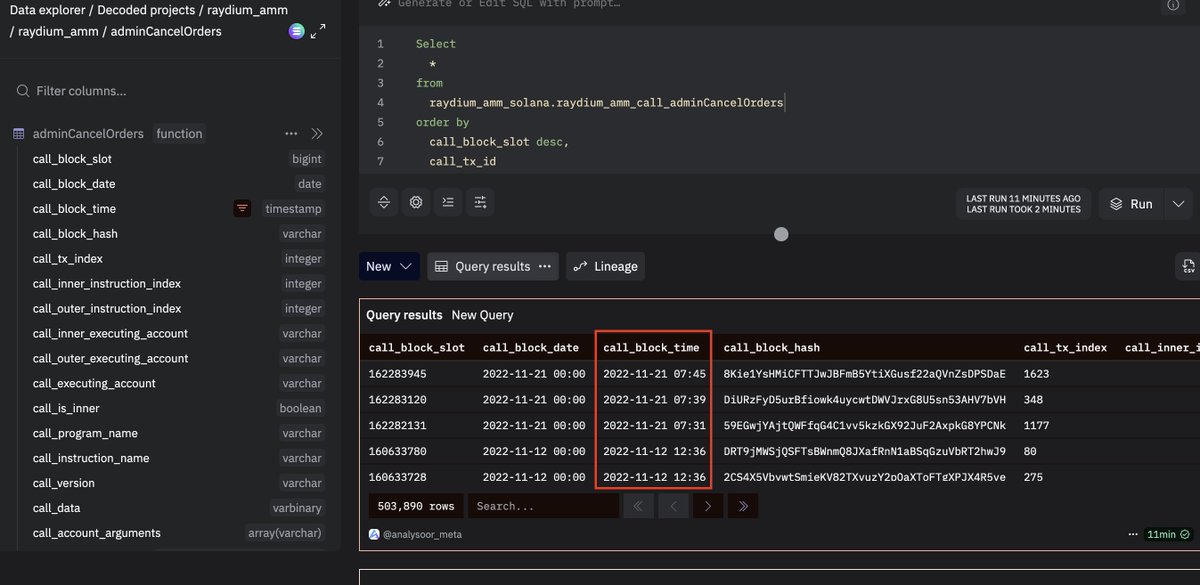
Task: Select the New Query sub-tab
Action: pyautogui.click(x=482, y=315)
